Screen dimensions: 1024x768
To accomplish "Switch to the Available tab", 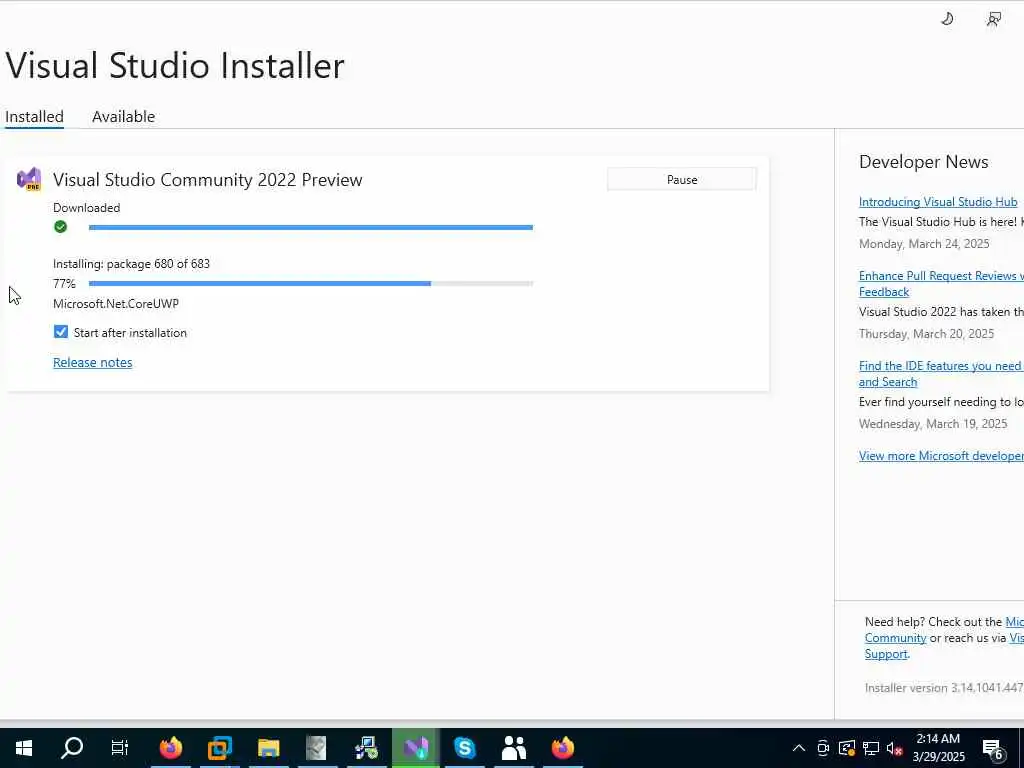I will (x=123, y=116).
